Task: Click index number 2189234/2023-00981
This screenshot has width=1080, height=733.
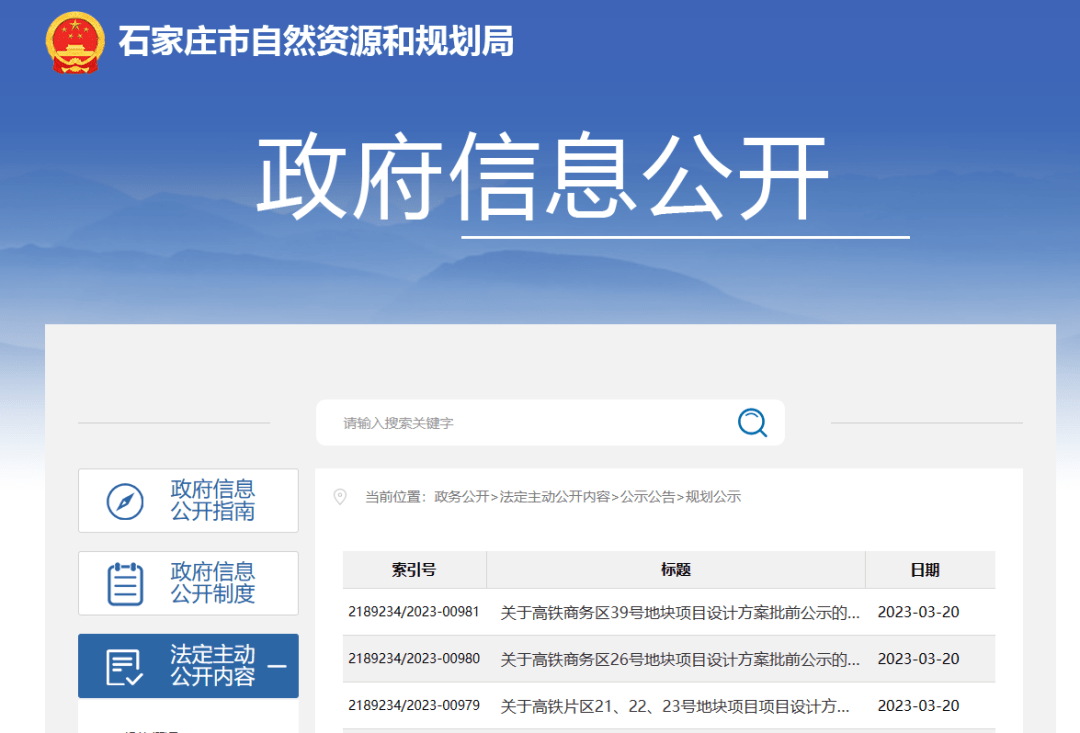Action: [x=414, y=612]
